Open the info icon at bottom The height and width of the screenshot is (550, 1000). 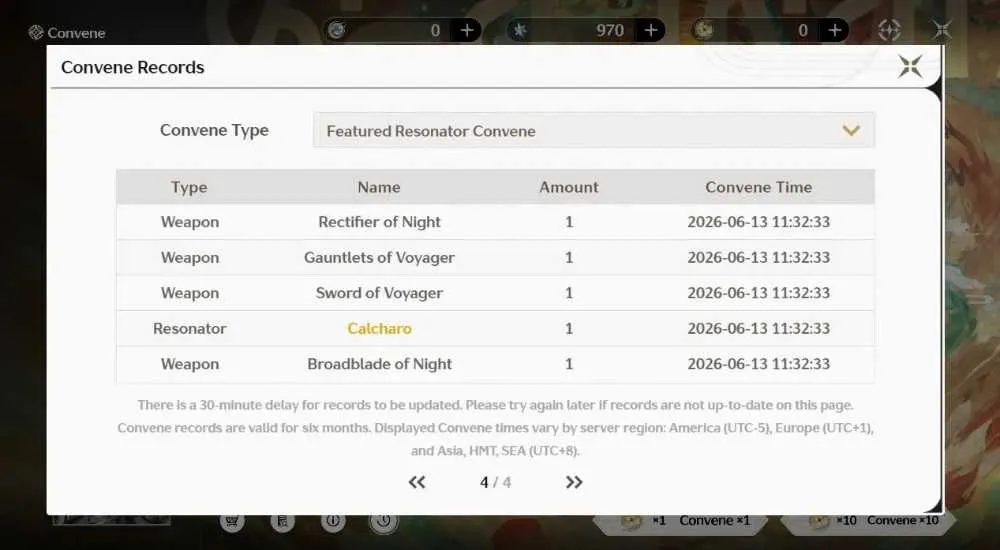[x=333, y=521]
